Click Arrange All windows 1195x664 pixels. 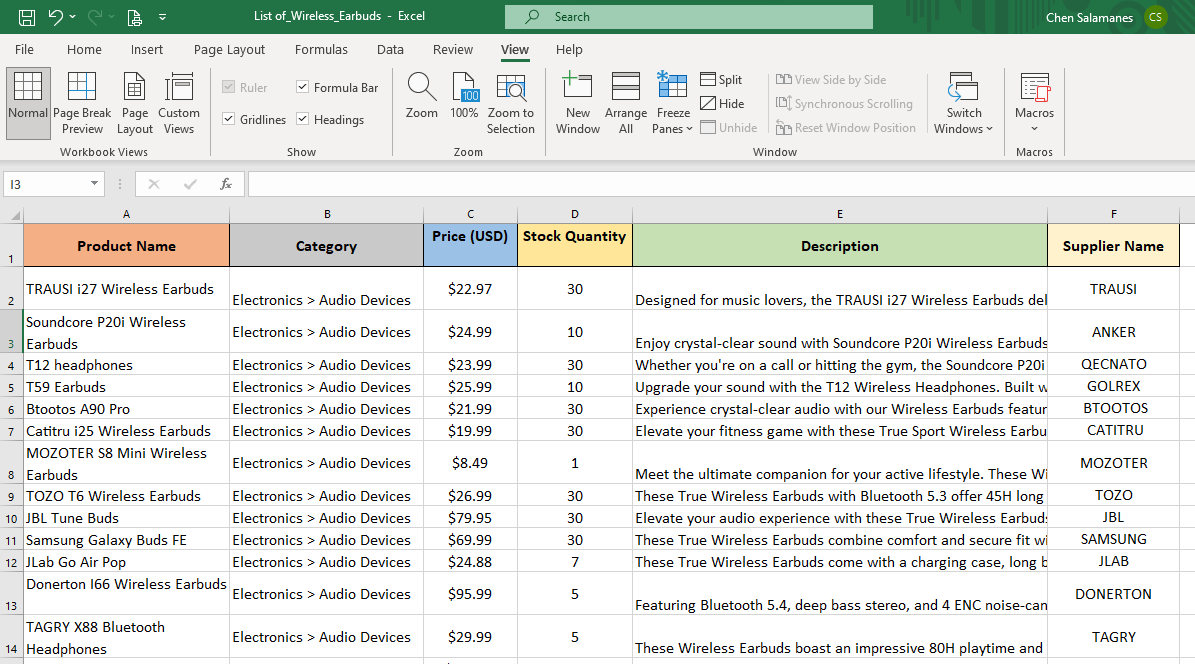(626, 104)
